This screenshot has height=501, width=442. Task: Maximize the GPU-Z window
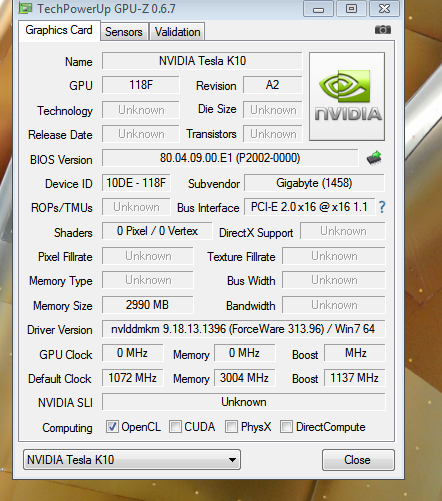[x=351, y=9]
